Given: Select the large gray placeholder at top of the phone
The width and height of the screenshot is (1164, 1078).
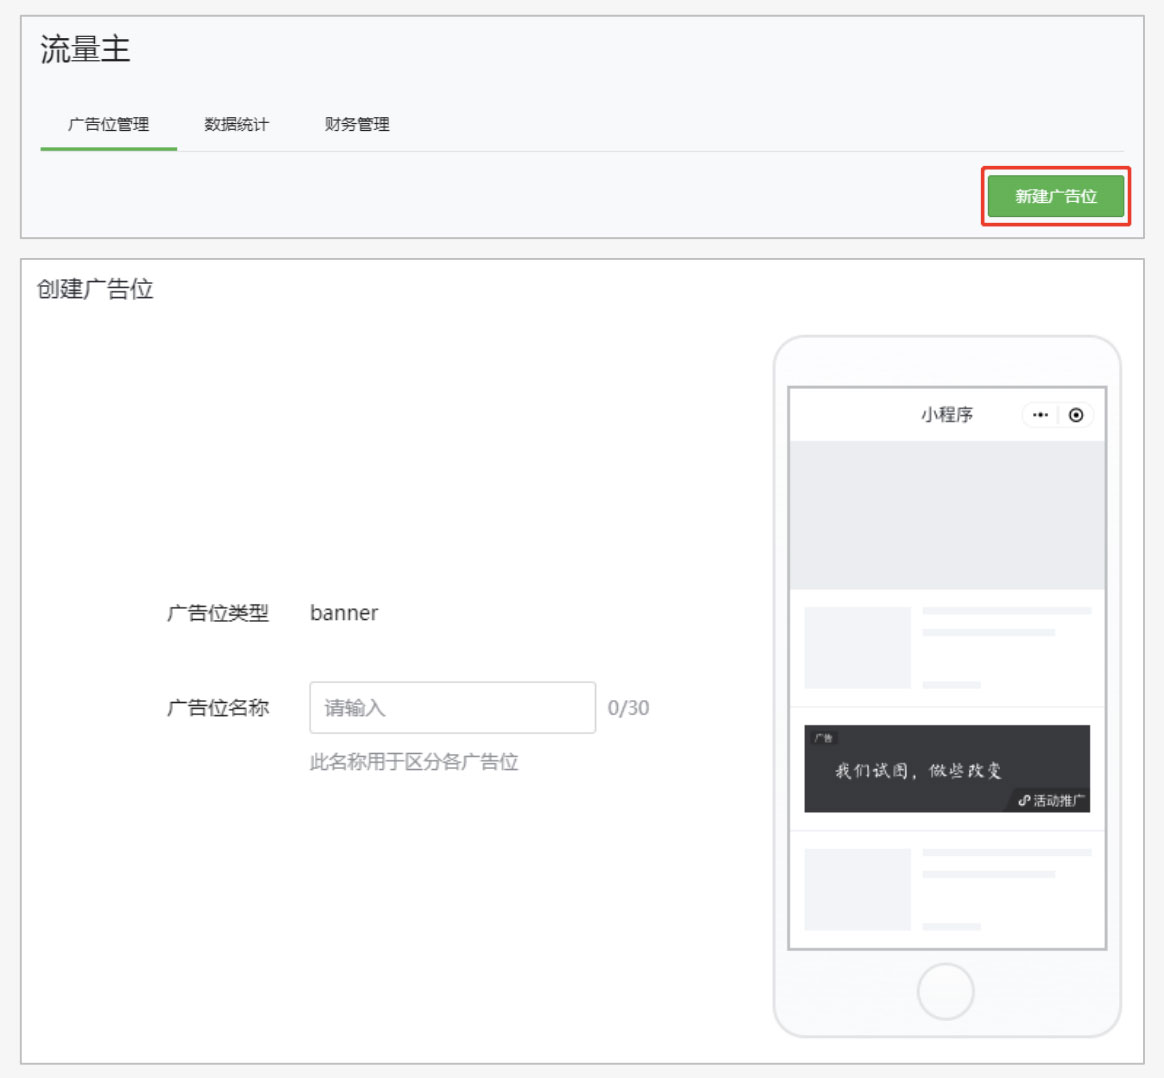Looking at the screenshot, I should (947, 515).
